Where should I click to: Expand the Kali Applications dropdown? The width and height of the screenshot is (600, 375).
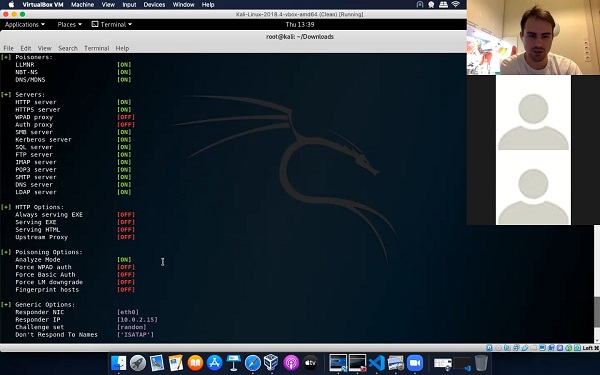coord(24,24)
